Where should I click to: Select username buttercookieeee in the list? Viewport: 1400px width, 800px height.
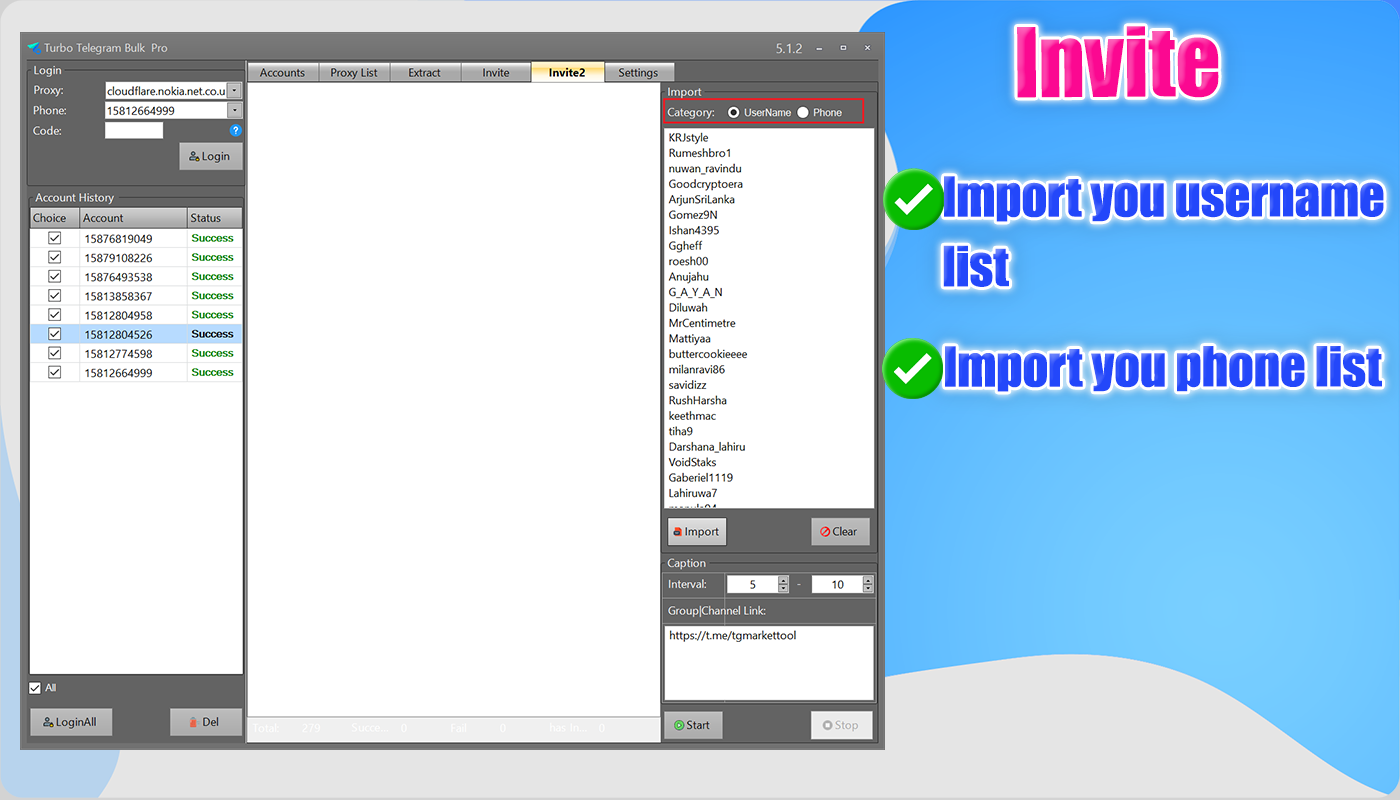point(708,354)
